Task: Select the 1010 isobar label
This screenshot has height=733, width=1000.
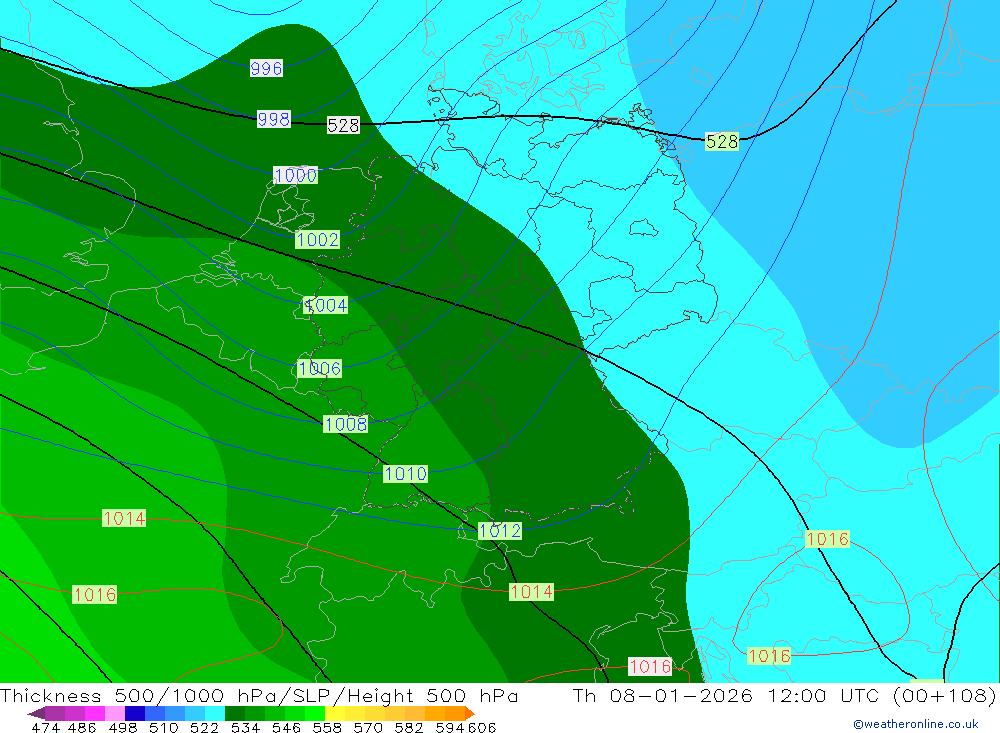Action: point(405,473)
